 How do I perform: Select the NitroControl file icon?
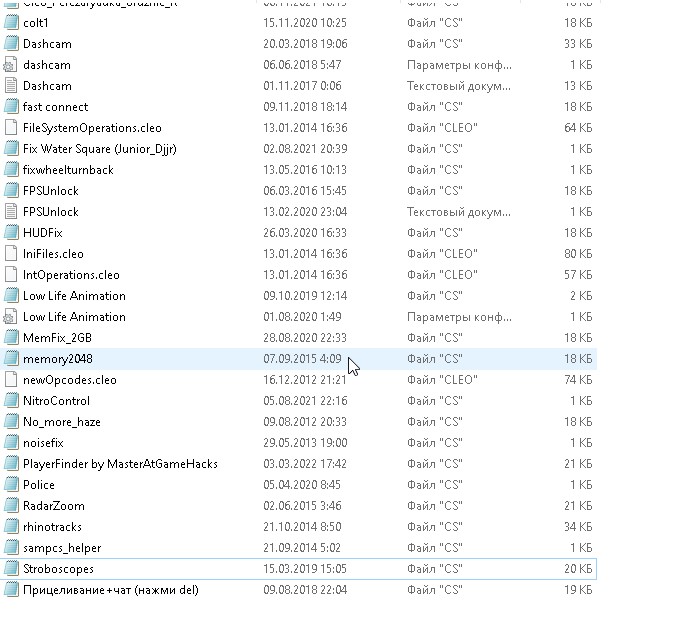(x=11, y=401)
